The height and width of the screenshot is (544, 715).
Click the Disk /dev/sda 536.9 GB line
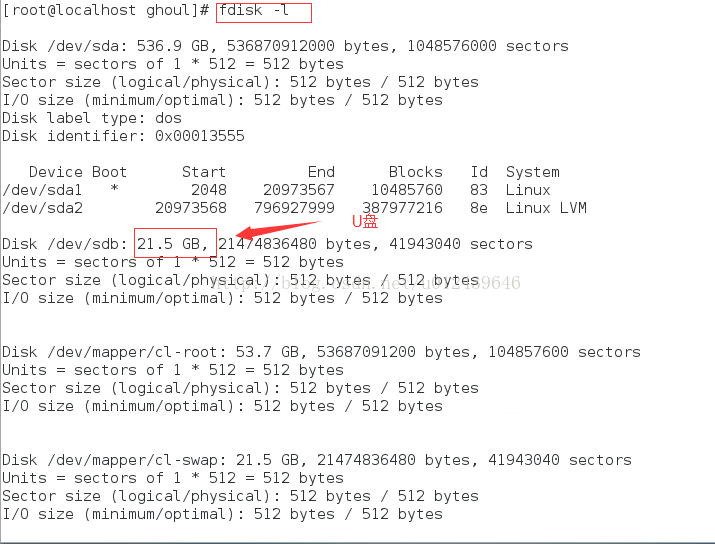pyautogui.click(x=285, y=46)
